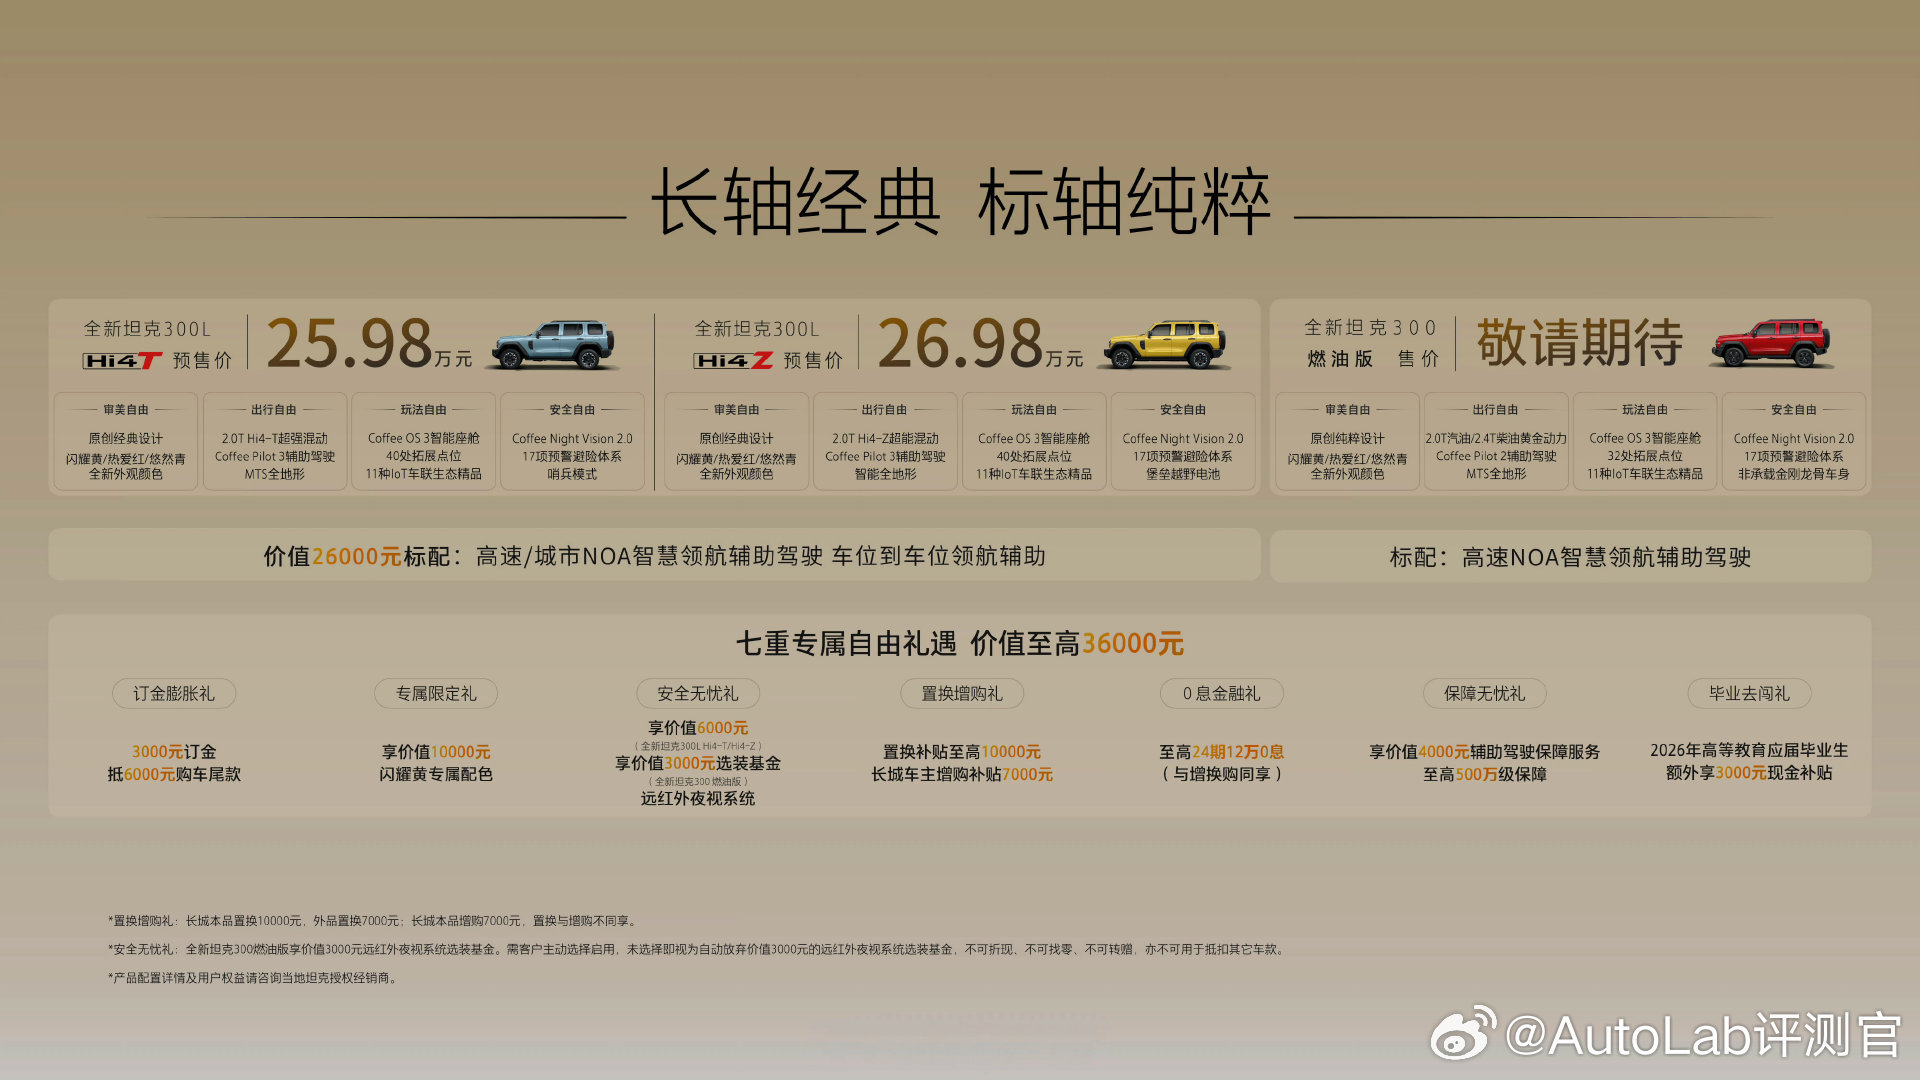Click the 至高24期12万0息 text
The height and width of the screenshot is (1080, 1920).
tap(1222, 752)
